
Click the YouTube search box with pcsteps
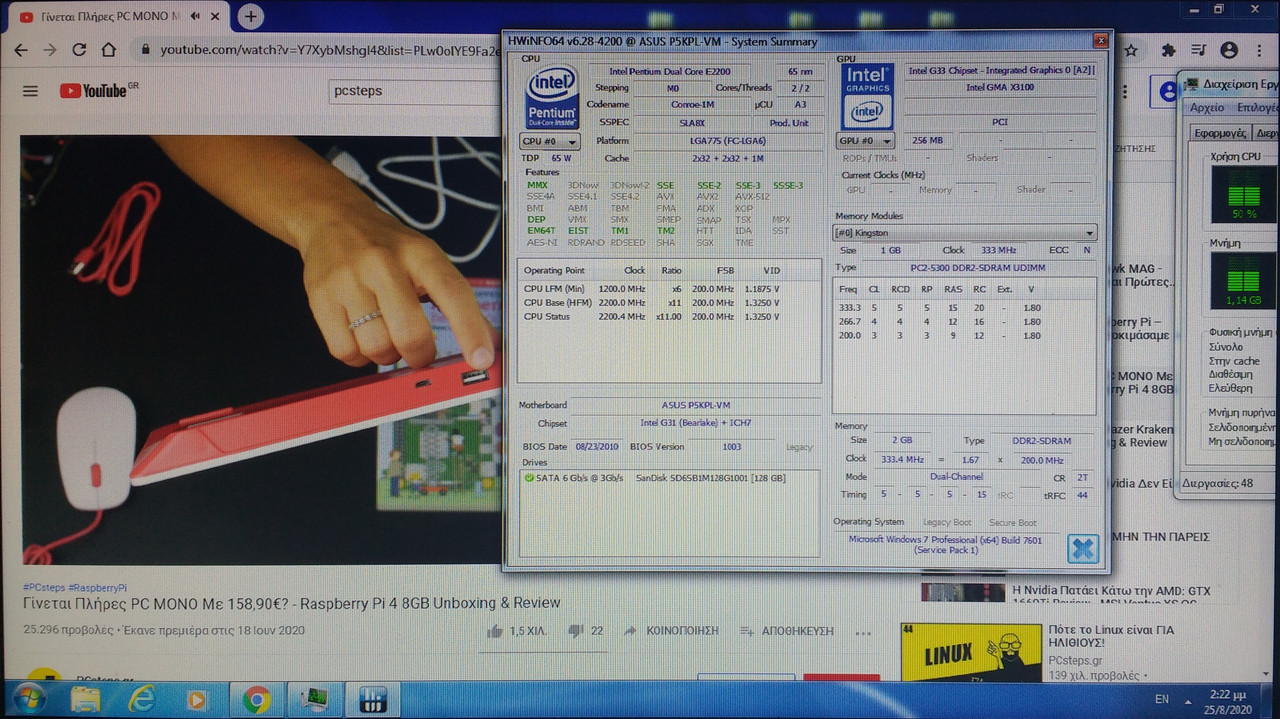coord(415,91)
